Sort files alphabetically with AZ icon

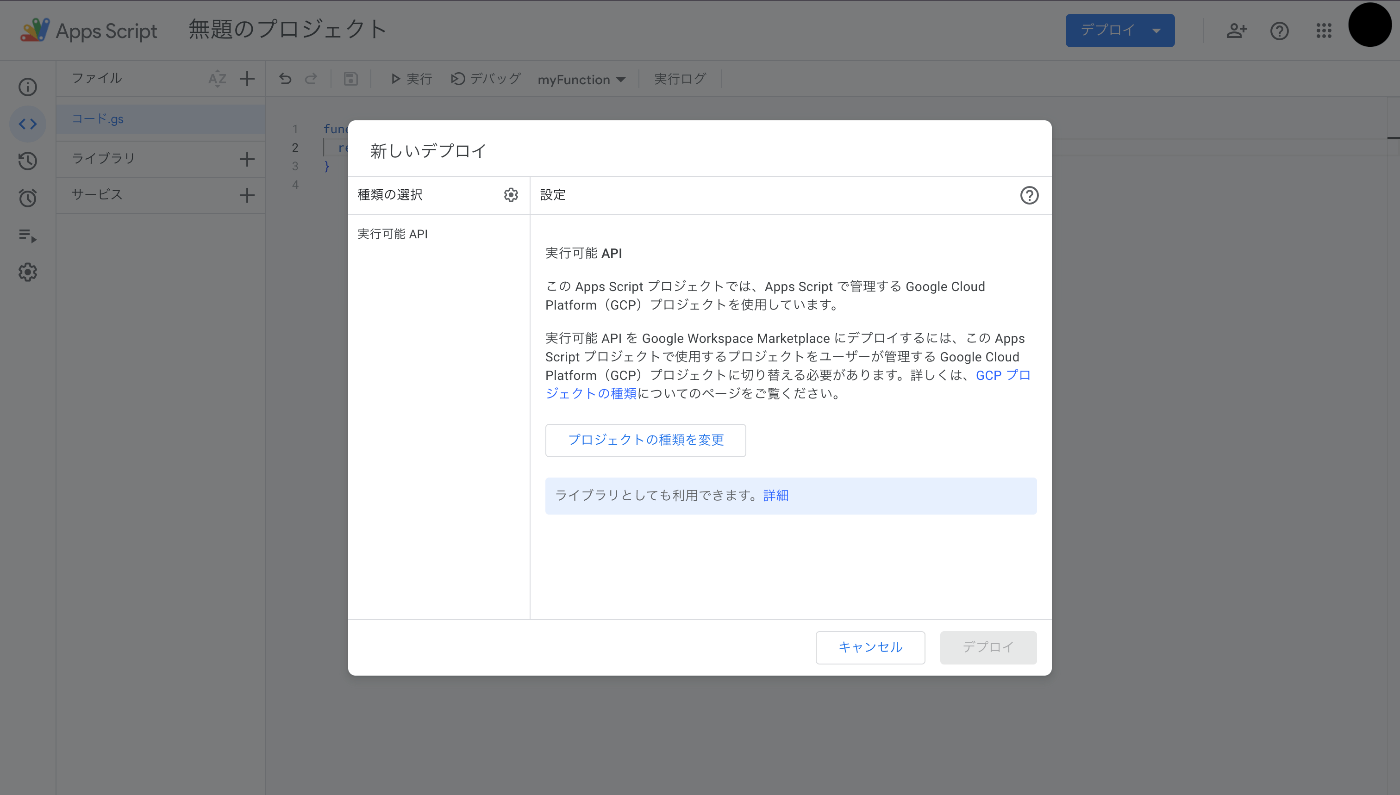217,79
